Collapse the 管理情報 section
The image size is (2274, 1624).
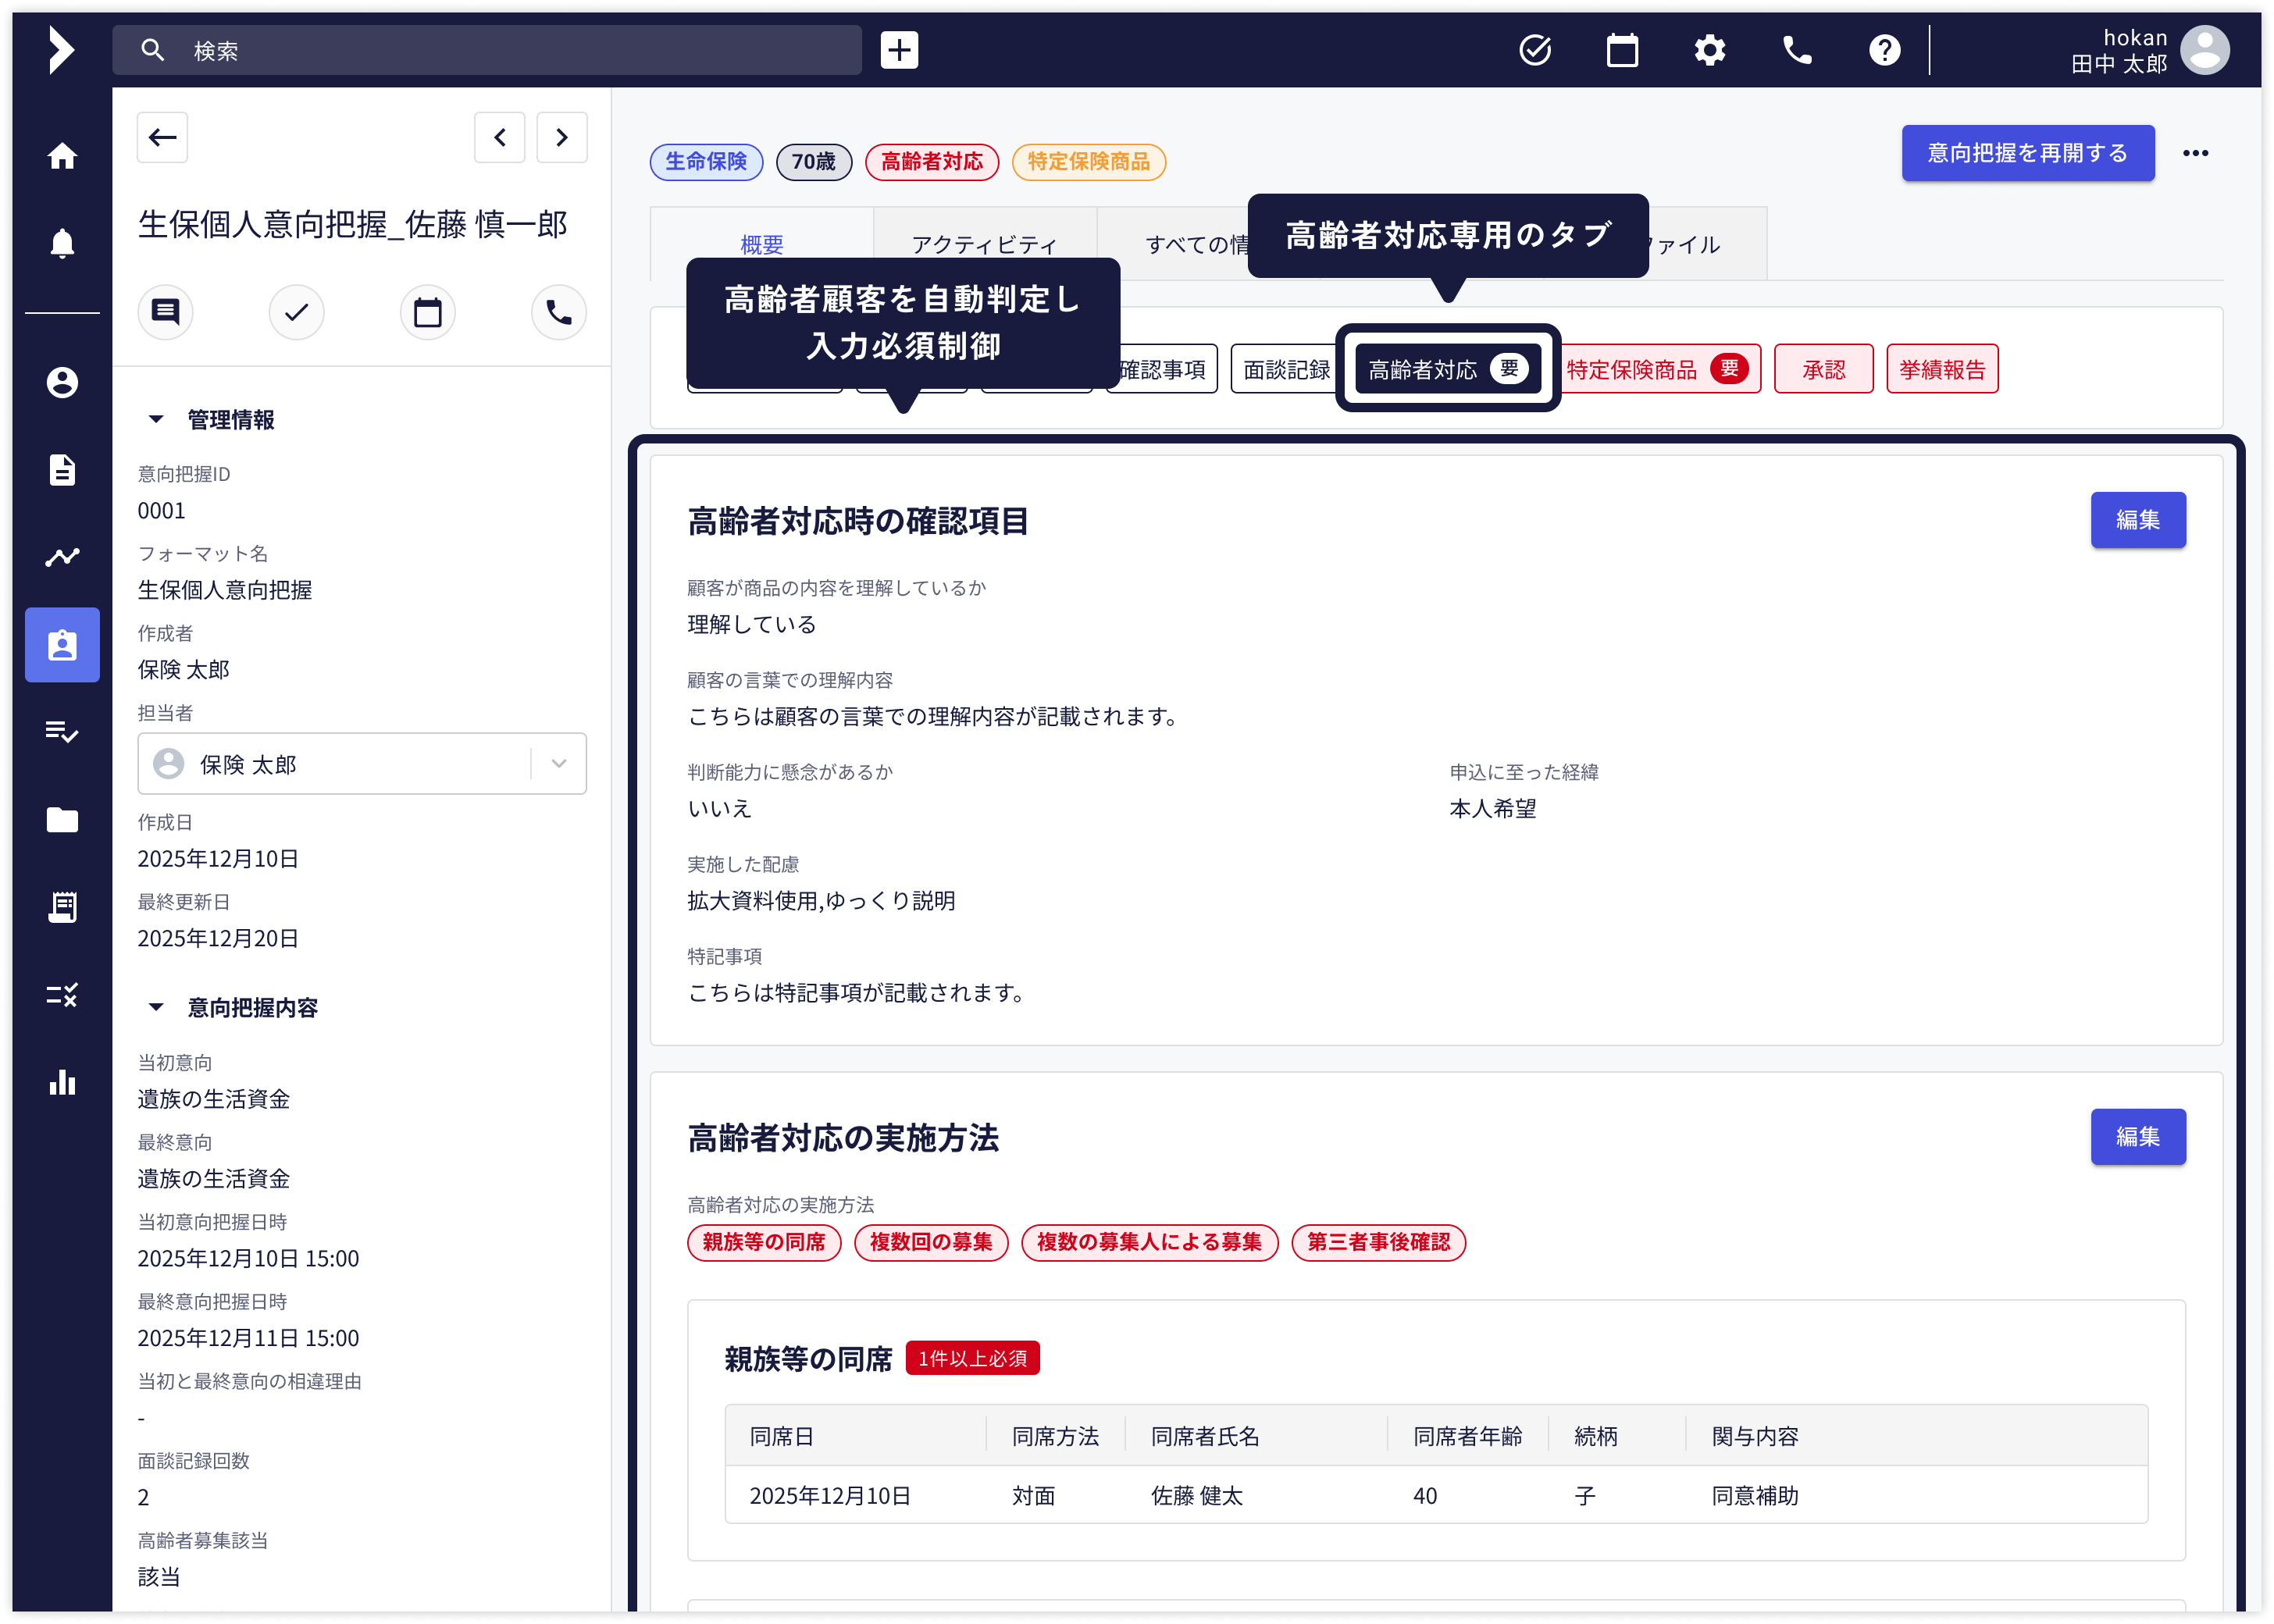coord(156,420)
